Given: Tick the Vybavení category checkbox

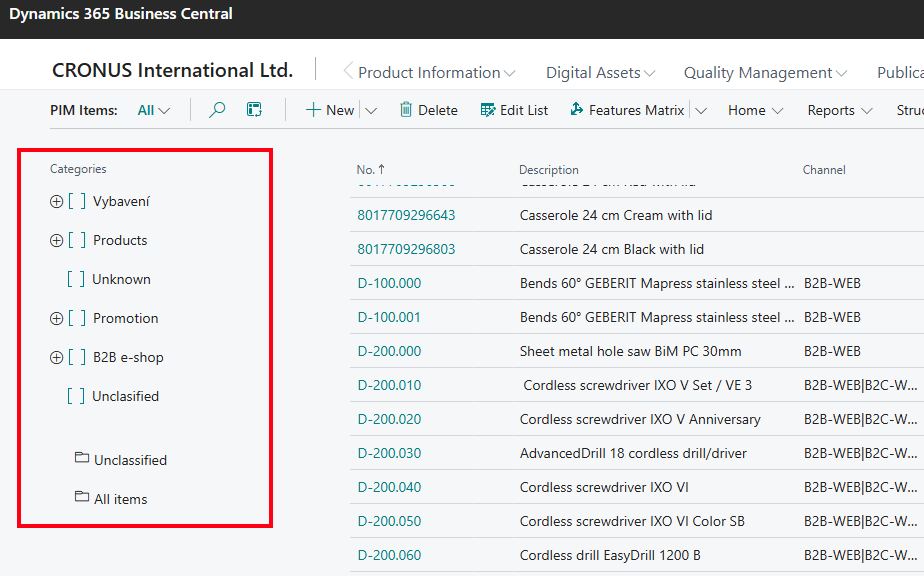Looking at the screenshot, I should (77, 202).
